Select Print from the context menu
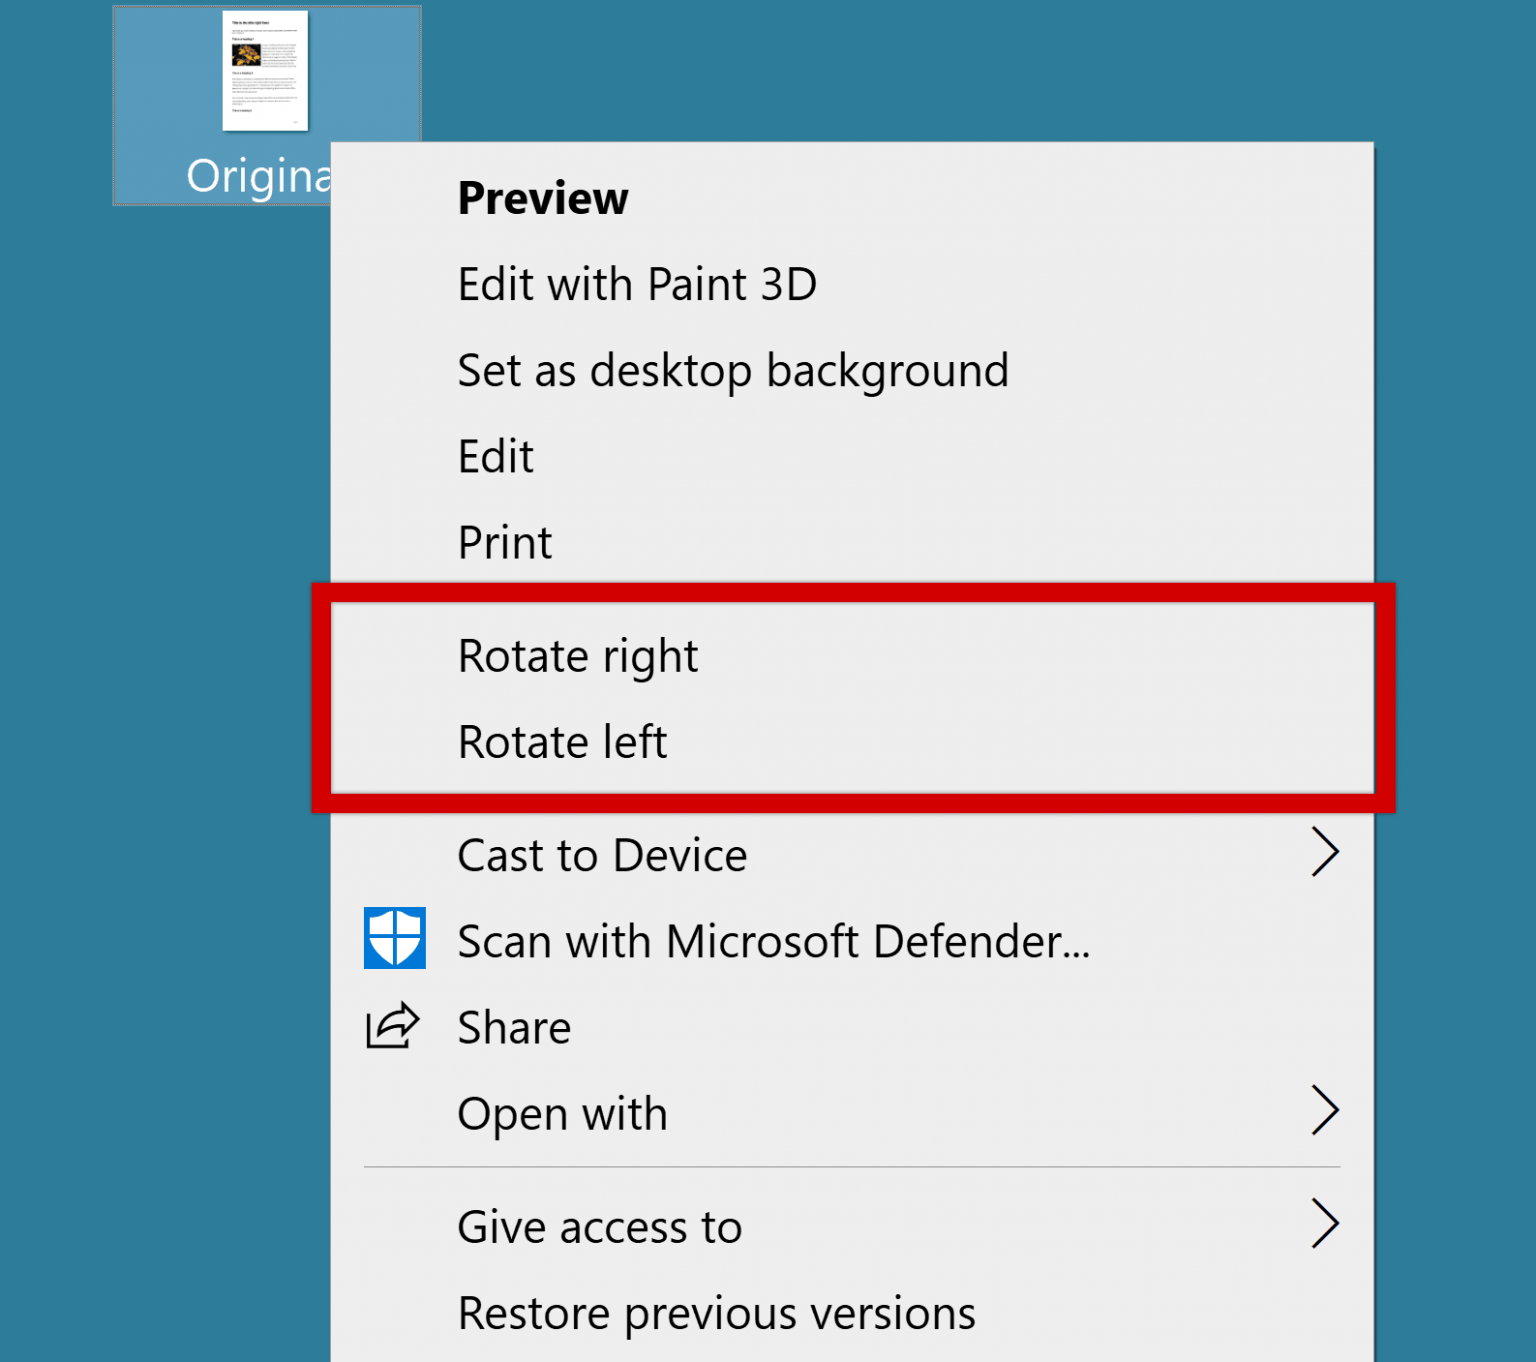 pos(504,541)
